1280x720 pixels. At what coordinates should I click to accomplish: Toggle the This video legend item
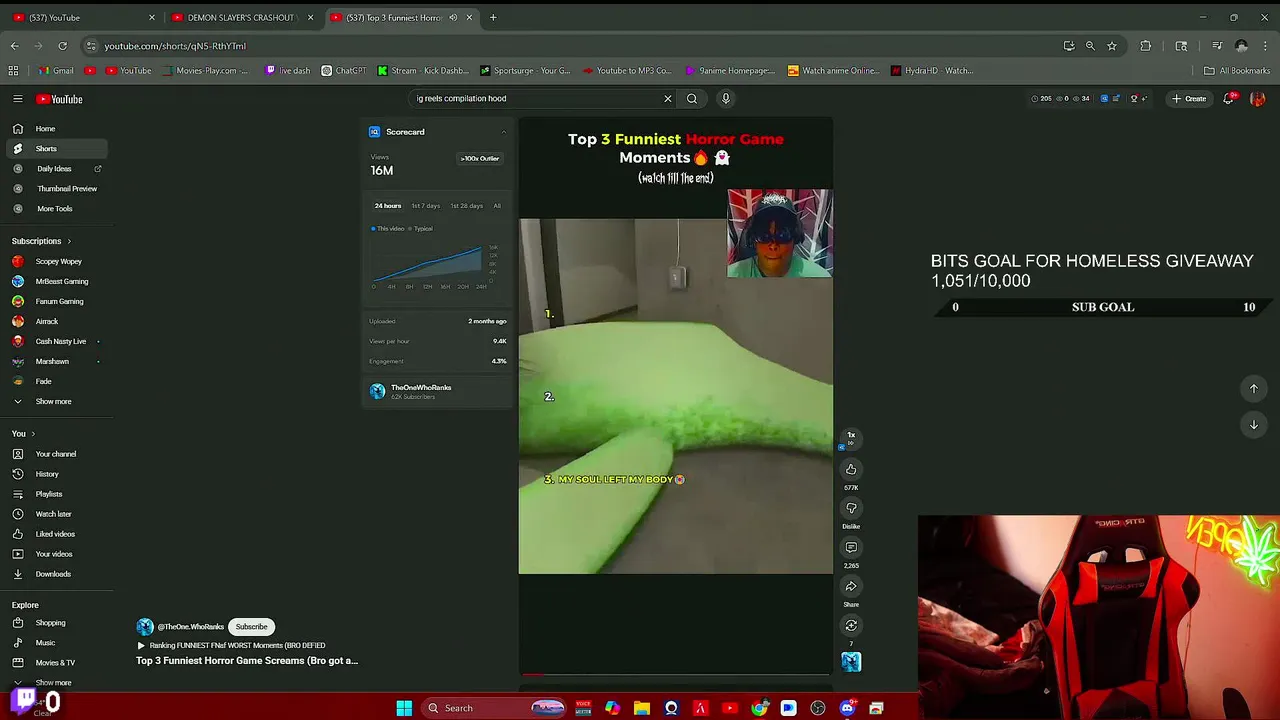point(387,228)
